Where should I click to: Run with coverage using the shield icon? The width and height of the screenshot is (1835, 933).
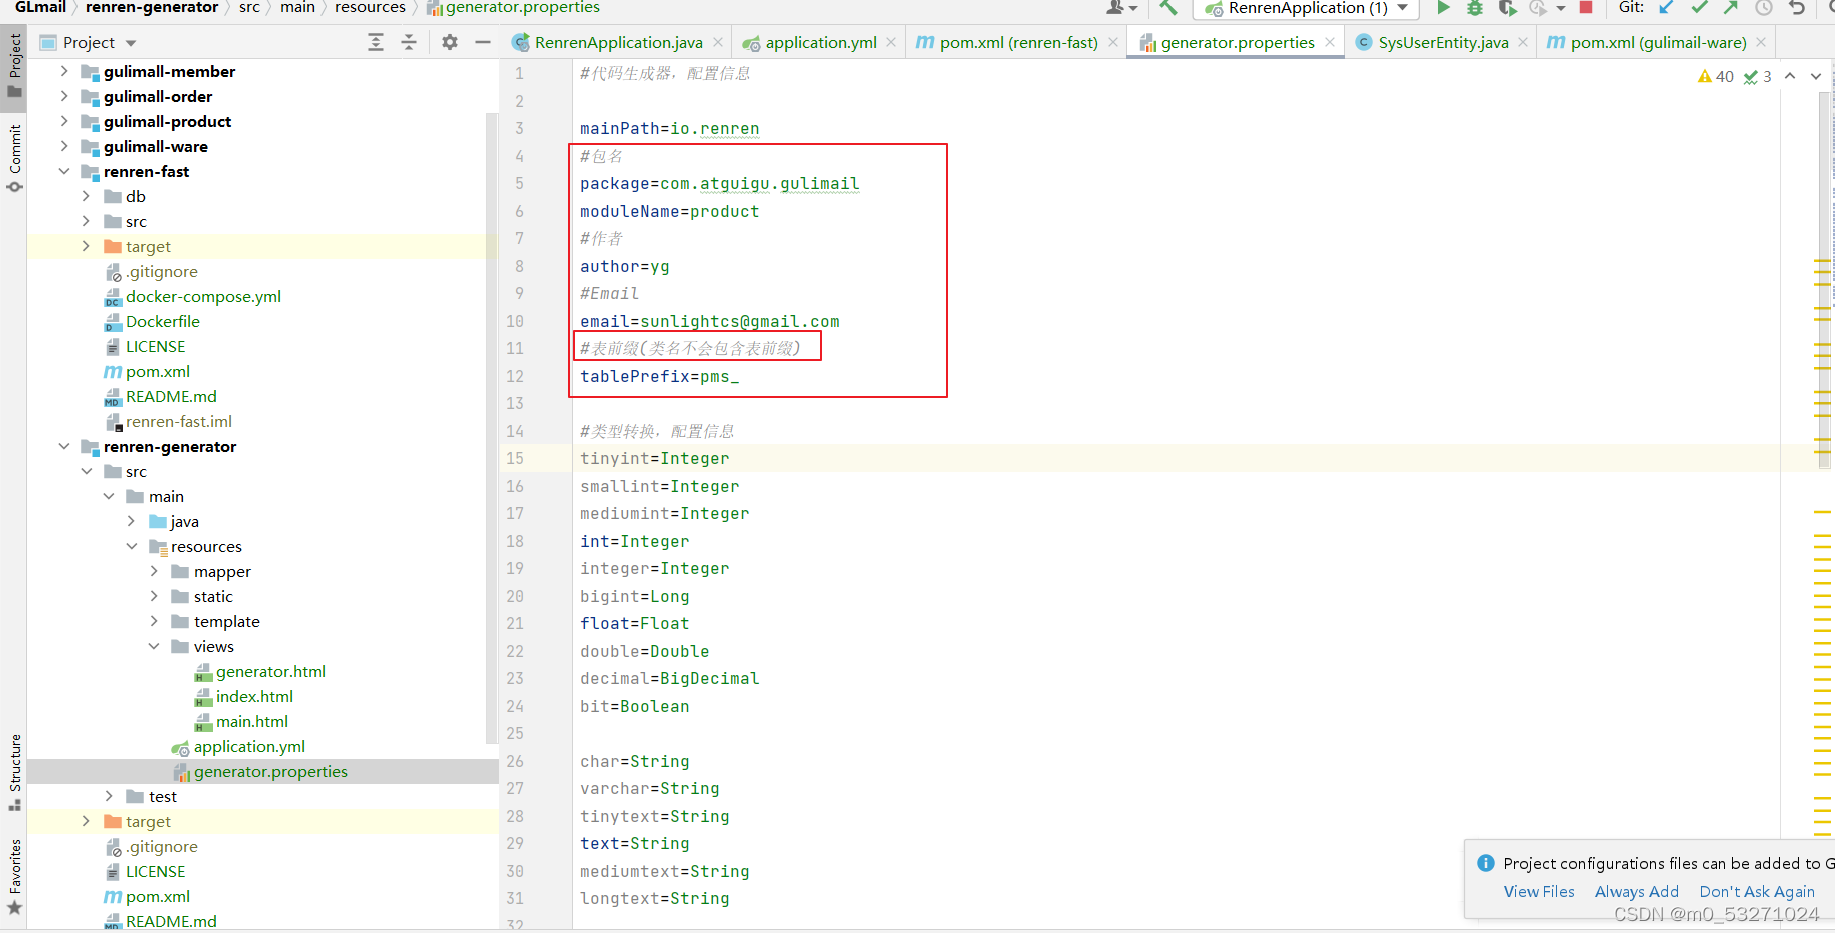(x=1507, y=8)
